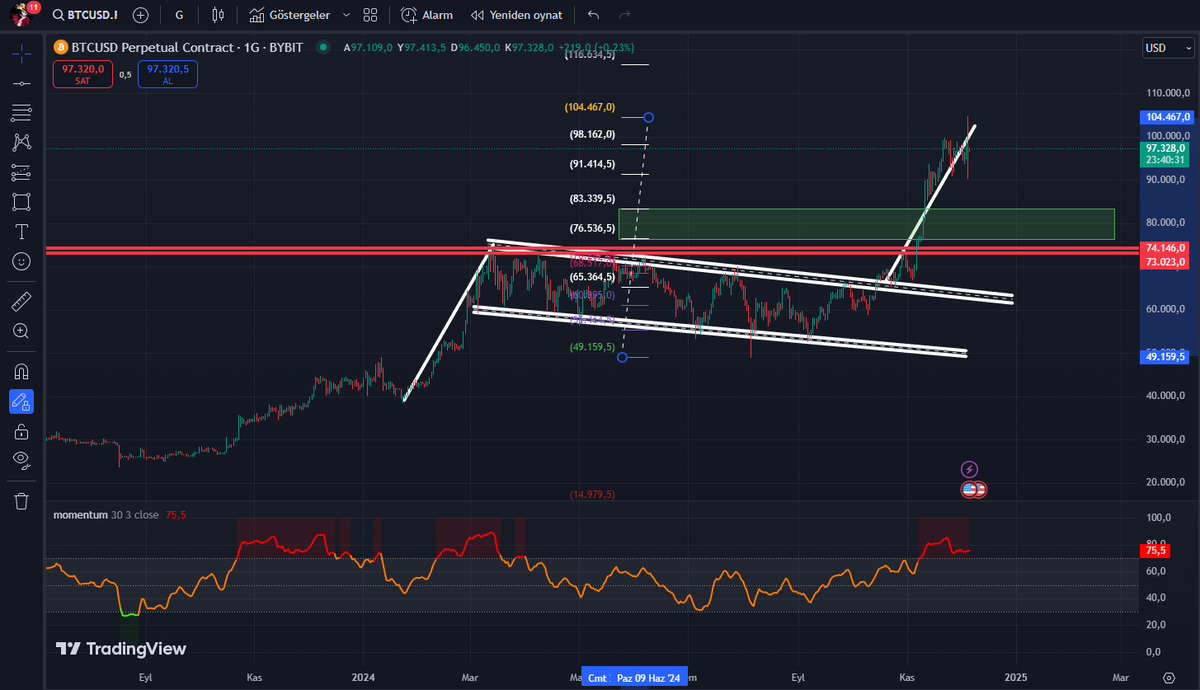Select the 104.467,0 blue price label
Viewport: 1200px width, 690px height.
tap(1167, 117)
